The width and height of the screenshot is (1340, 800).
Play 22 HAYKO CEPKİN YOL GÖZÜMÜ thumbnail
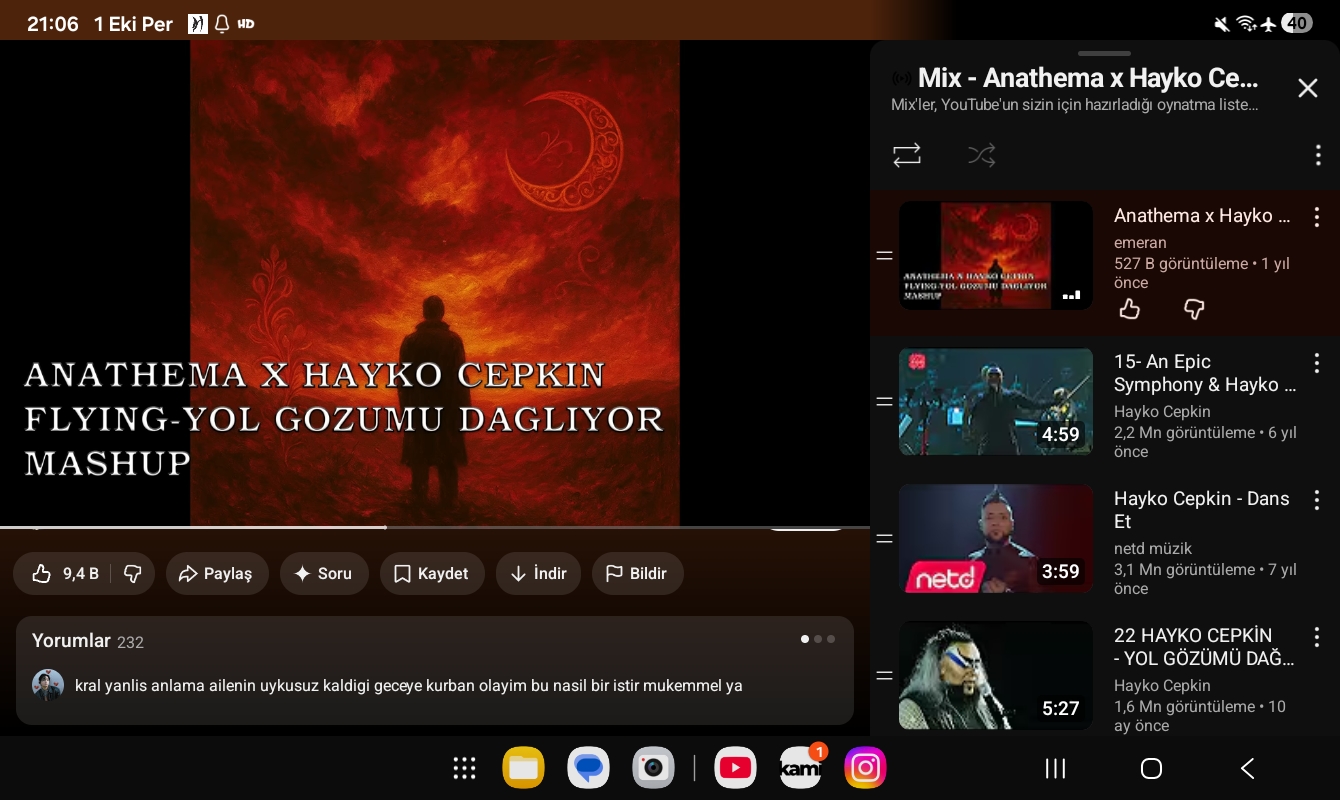coord(996,676)
